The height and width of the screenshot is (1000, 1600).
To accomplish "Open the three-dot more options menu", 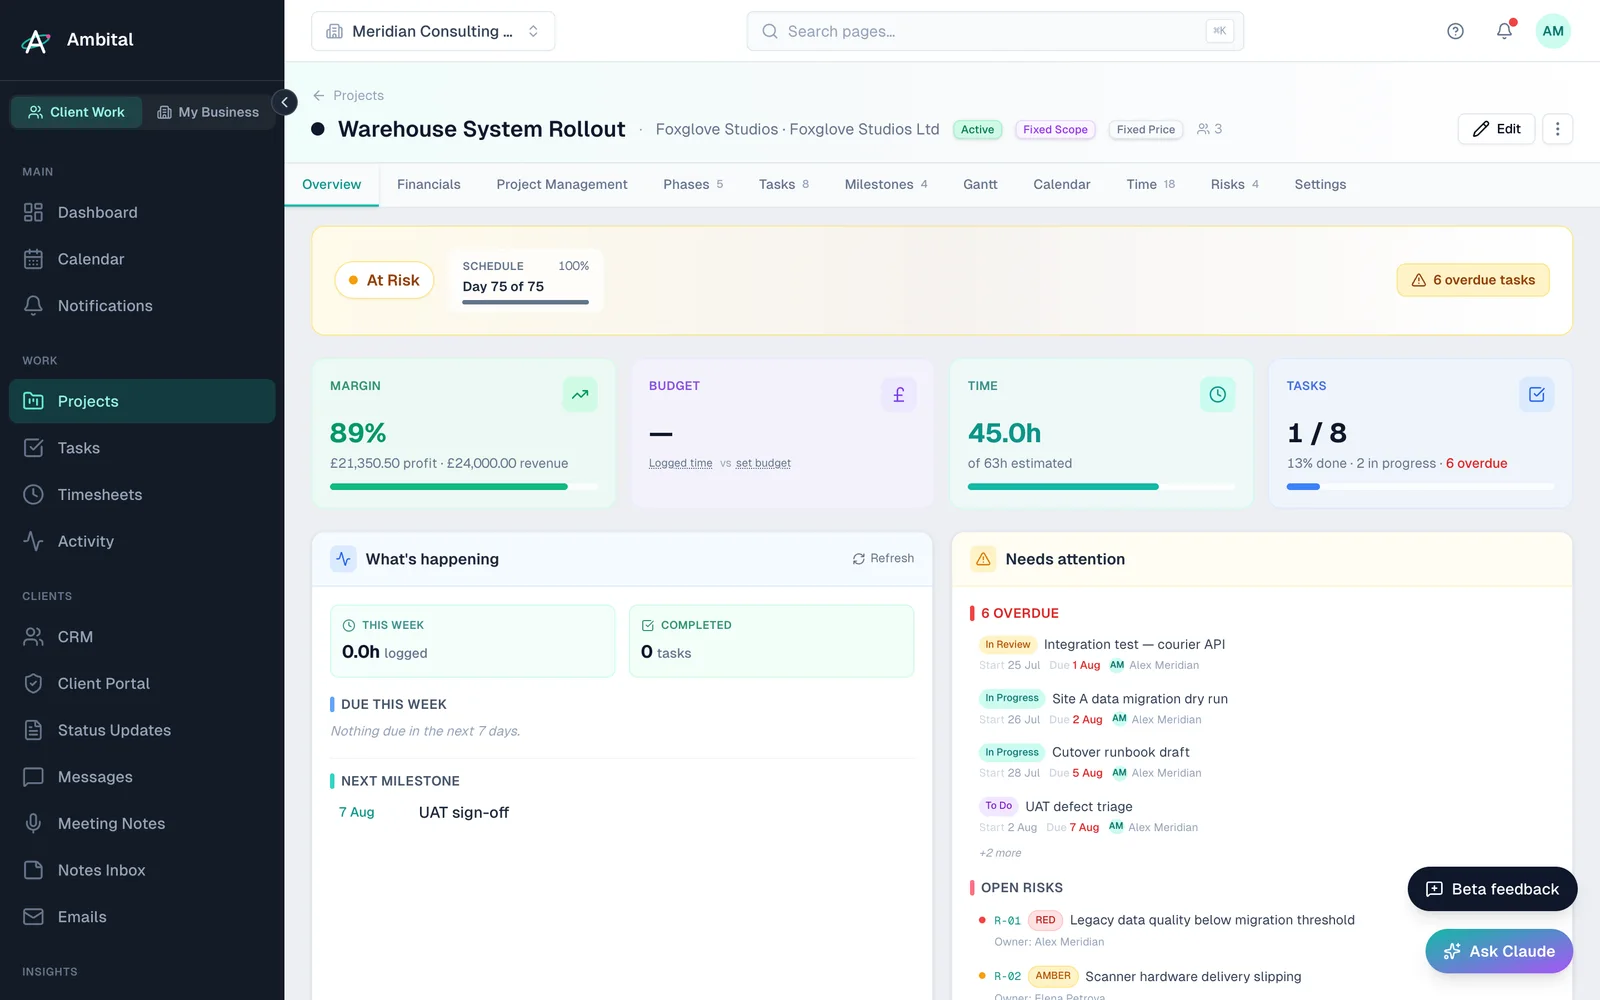I will click(1557, 129).
